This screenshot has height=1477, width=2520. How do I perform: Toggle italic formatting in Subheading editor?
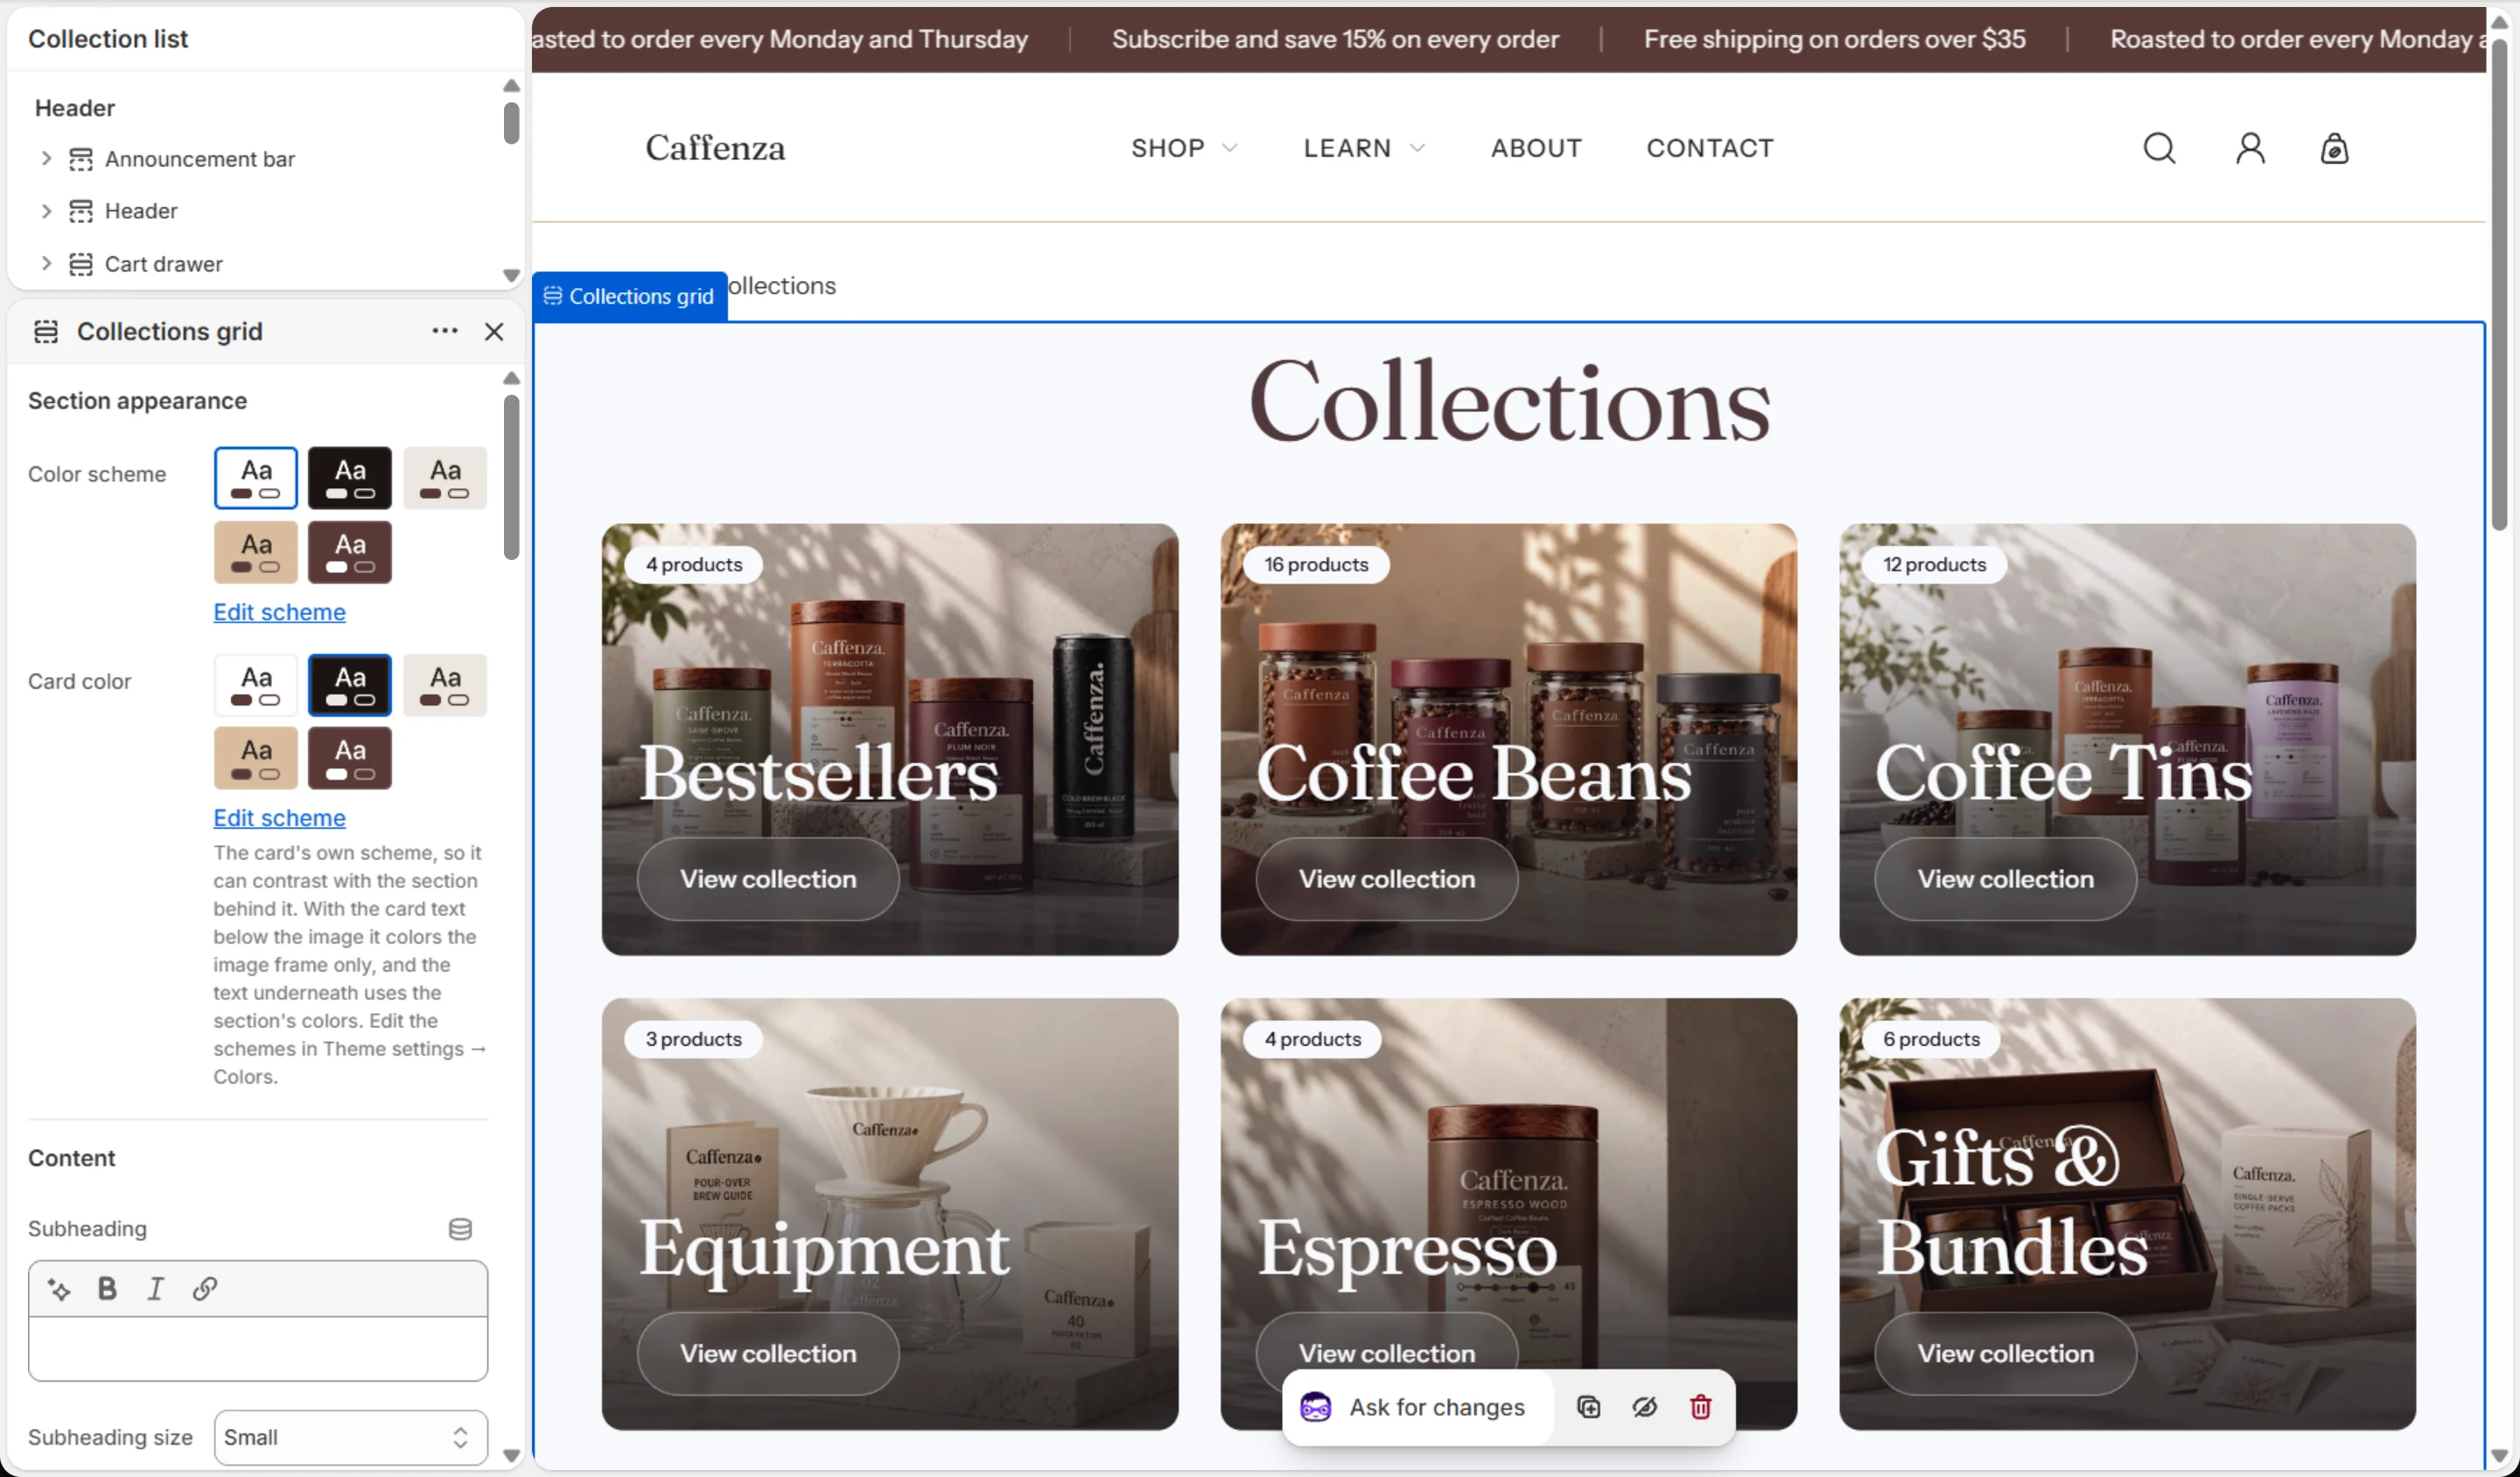tap(155, 1289)
